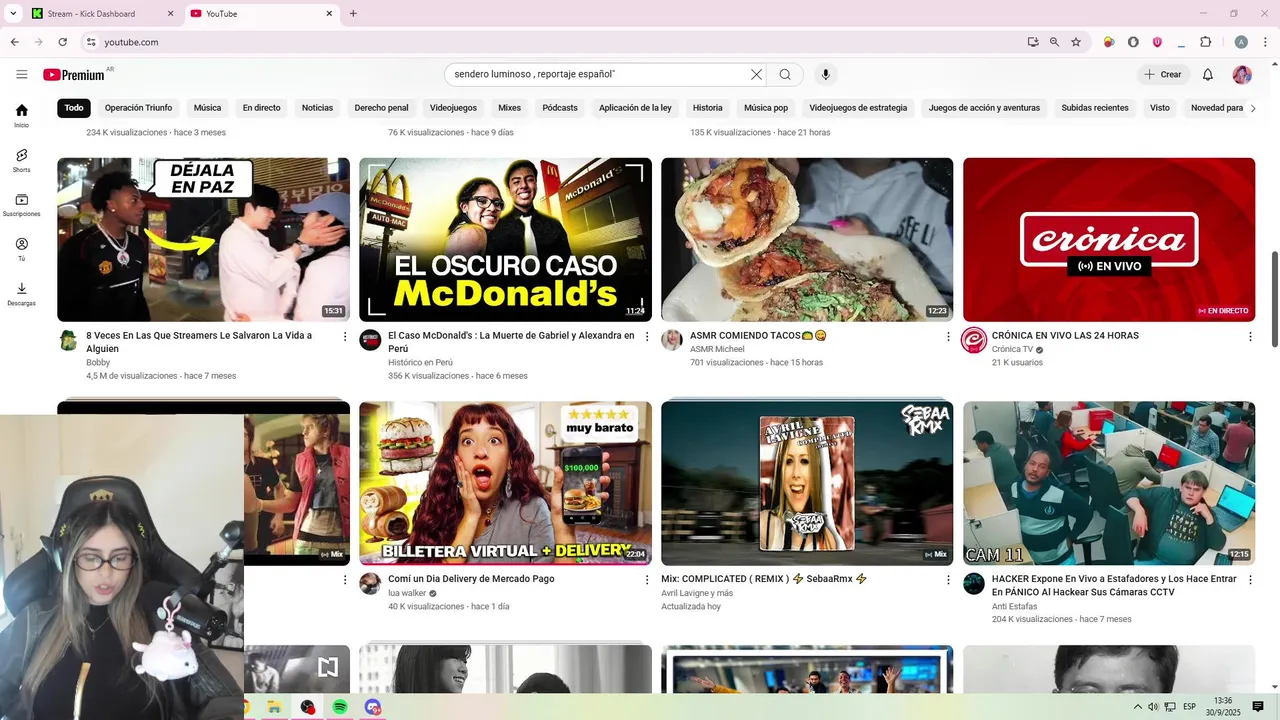Go to the YouTube Premium home logo

[x=74, y=75]
